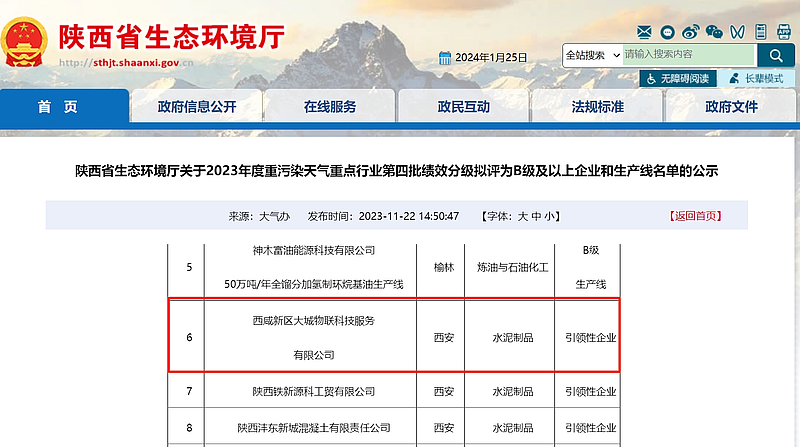
Task: Click the national emblem logo
Action: coord(25,43)
